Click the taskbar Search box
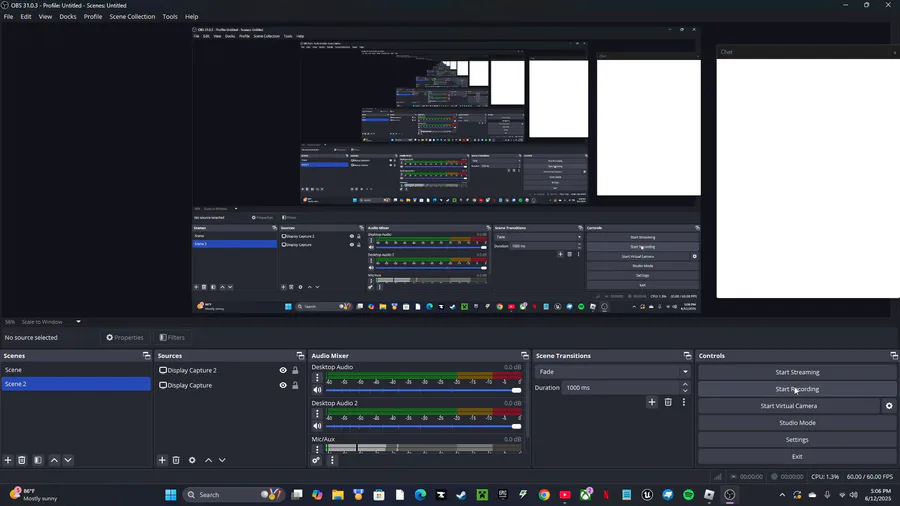Screen dimensions: 900x506 (234, 495)
